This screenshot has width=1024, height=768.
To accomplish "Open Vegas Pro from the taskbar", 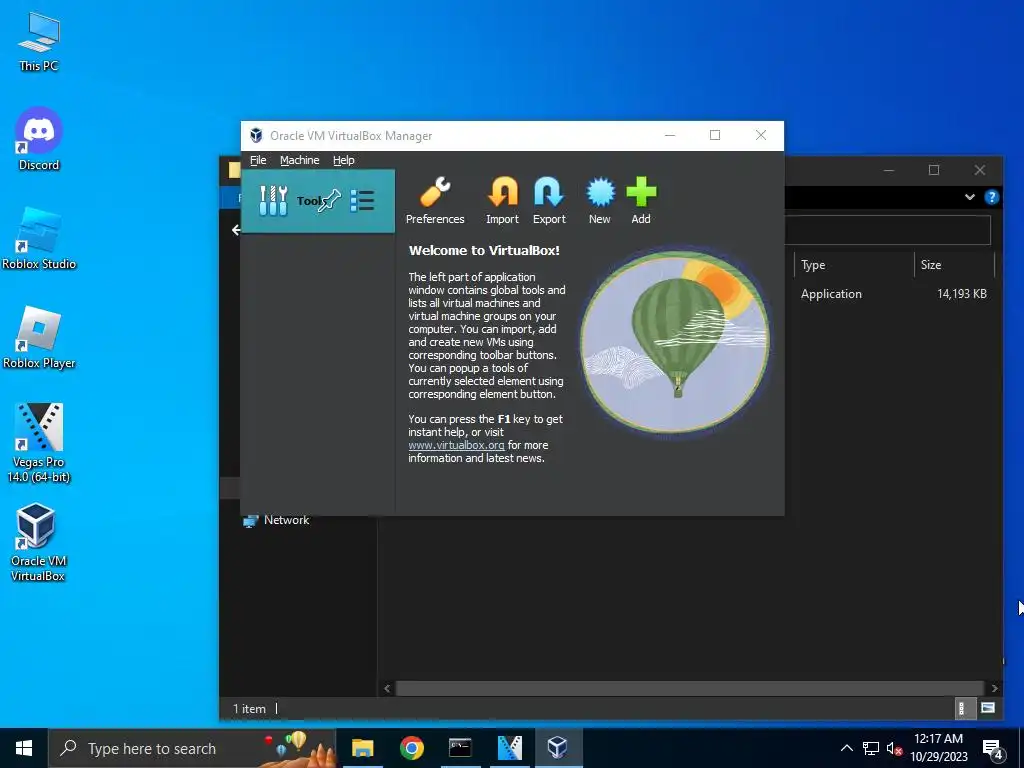I will [x=509, y=748].
